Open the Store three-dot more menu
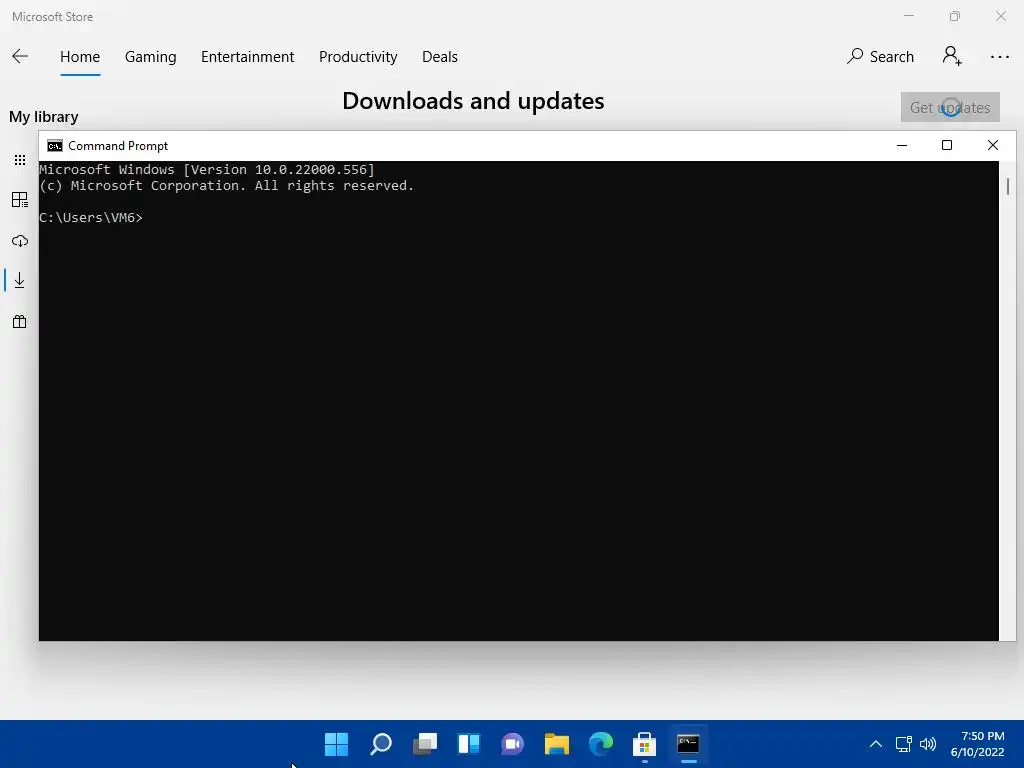This screenshot has height=768, width=1024. pyautogui.click(x=999, y=57)
